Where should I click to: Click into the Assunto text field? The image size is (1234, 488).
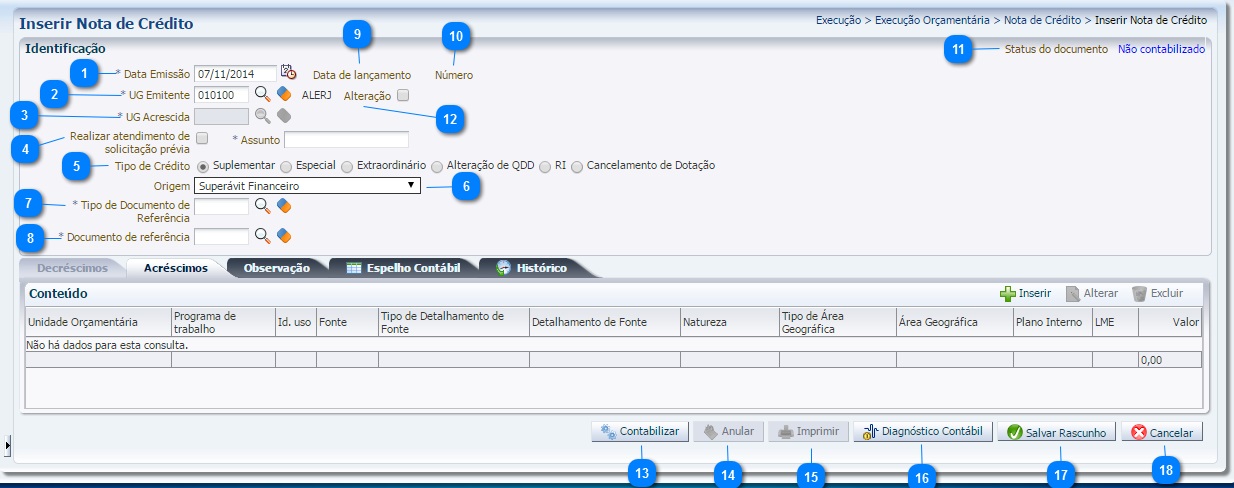[346, 140]
